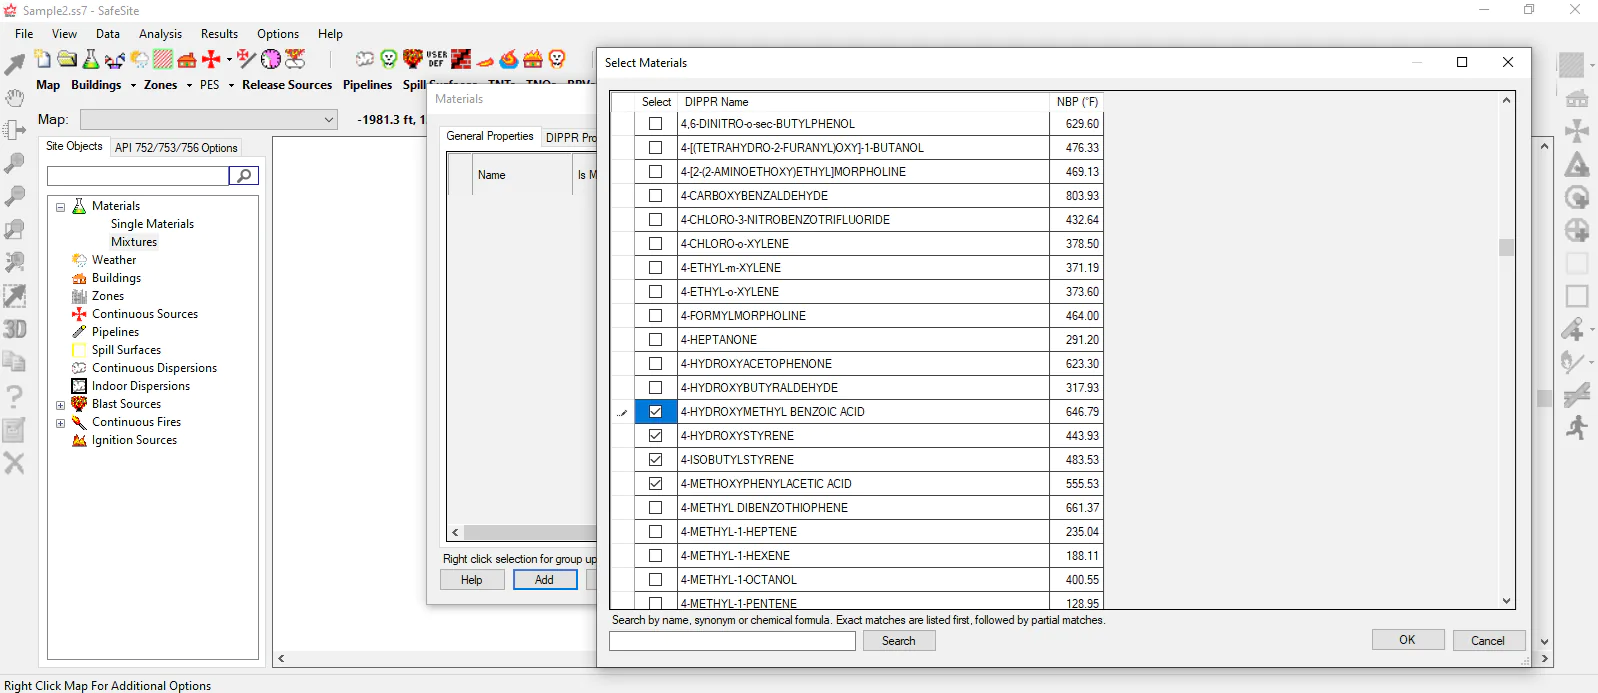Click the burning building toolbar icon
This screenshot has height=693, width=1598.
click(x=533, y=59)
